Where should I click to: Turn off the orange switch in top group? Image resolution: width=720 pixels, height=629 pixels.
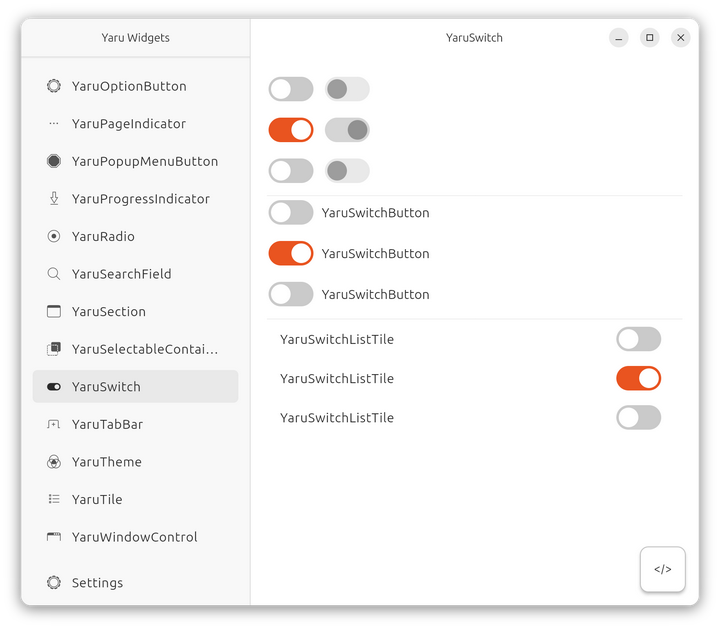pos(291,130)
